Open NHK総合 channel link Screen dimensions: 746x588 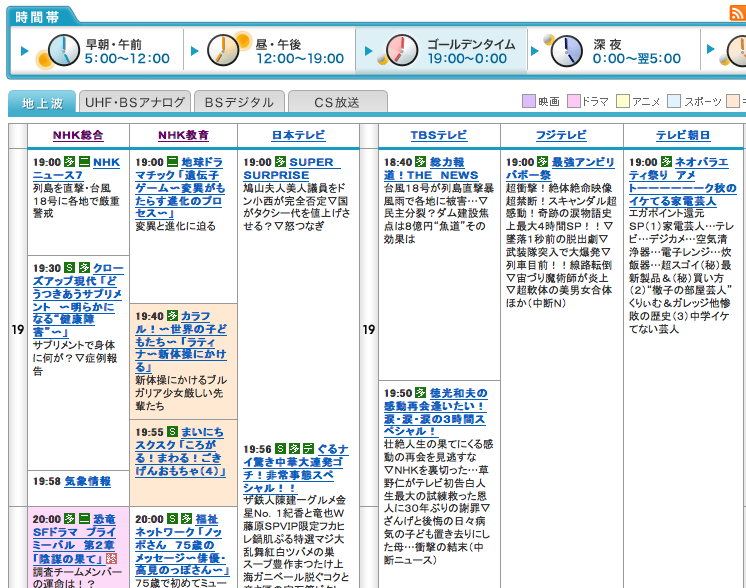click(x=78, y=135)
